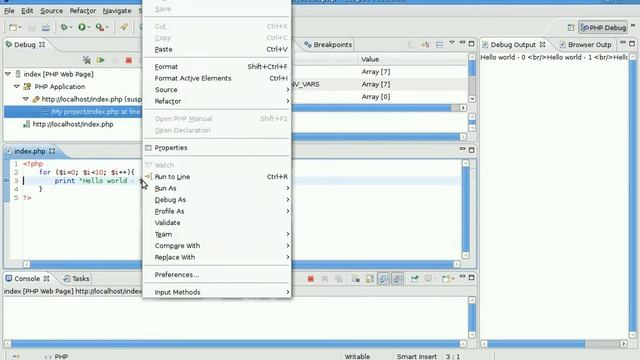Select the index.php editor tab
This screenshot has width=640, height=360.
30,151
